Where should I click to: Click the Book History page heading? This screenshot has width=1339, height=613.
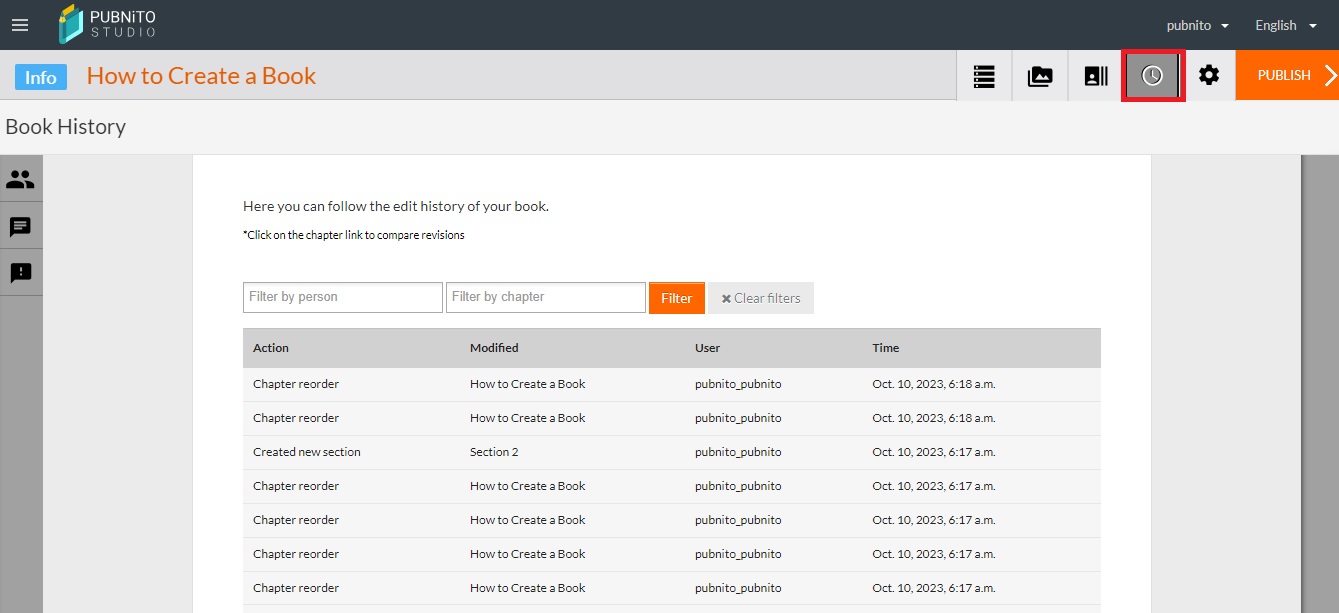click(66, 127)
